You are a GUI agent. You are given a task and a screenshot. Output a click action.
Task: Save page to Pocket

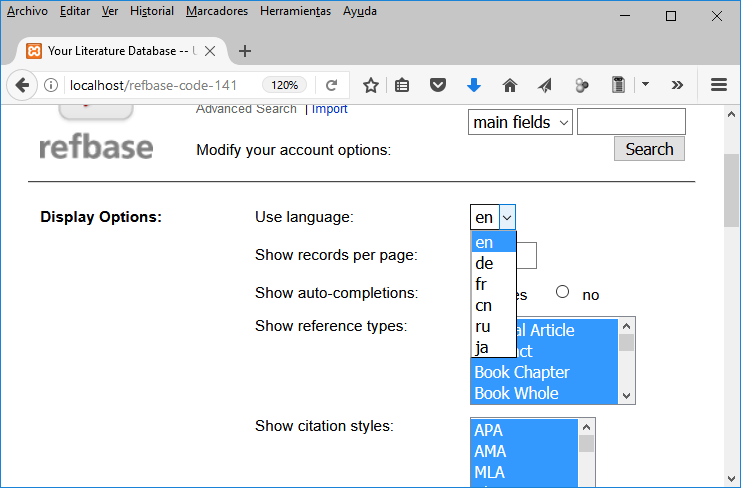437,85
